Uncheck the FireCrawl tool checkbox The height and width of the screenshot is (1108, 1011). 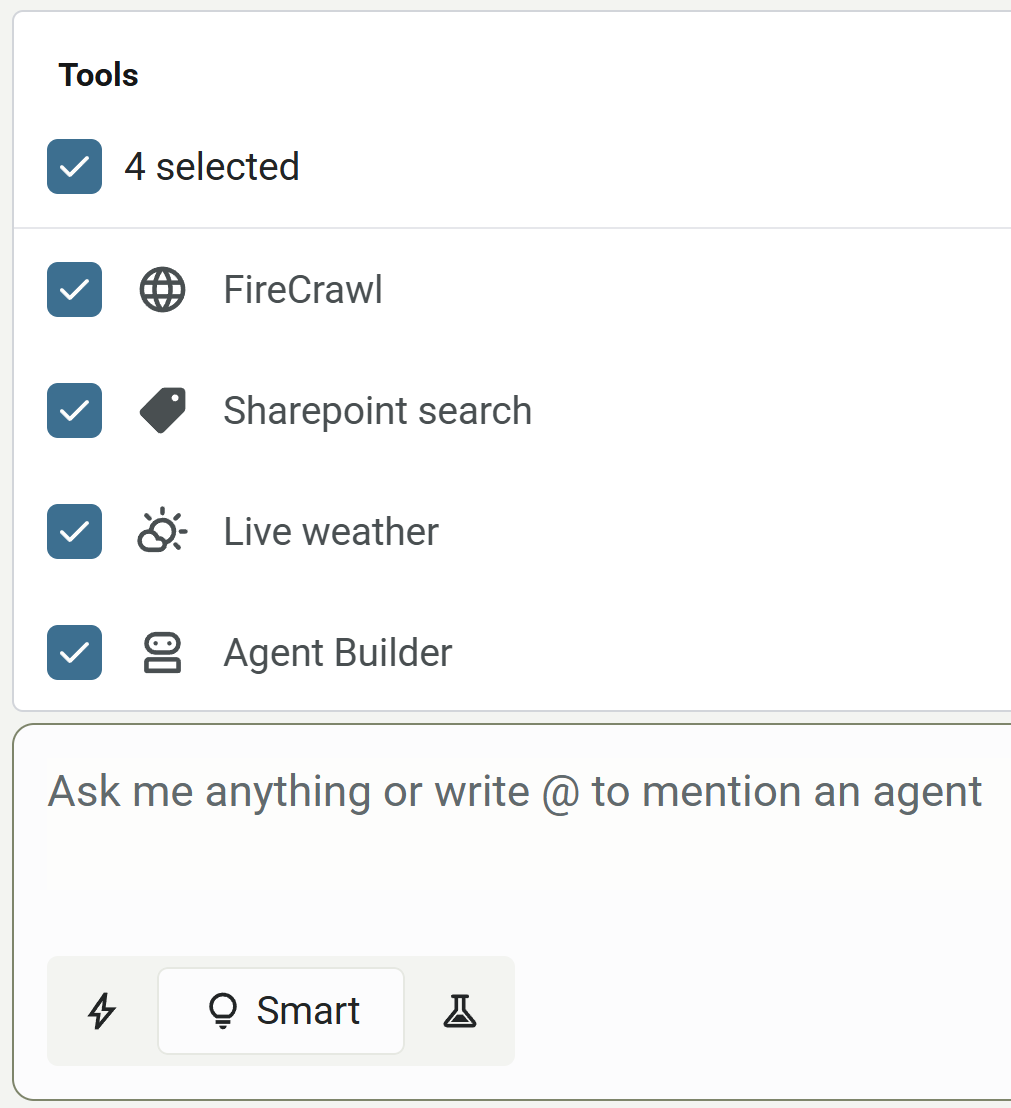click(75, 290)
